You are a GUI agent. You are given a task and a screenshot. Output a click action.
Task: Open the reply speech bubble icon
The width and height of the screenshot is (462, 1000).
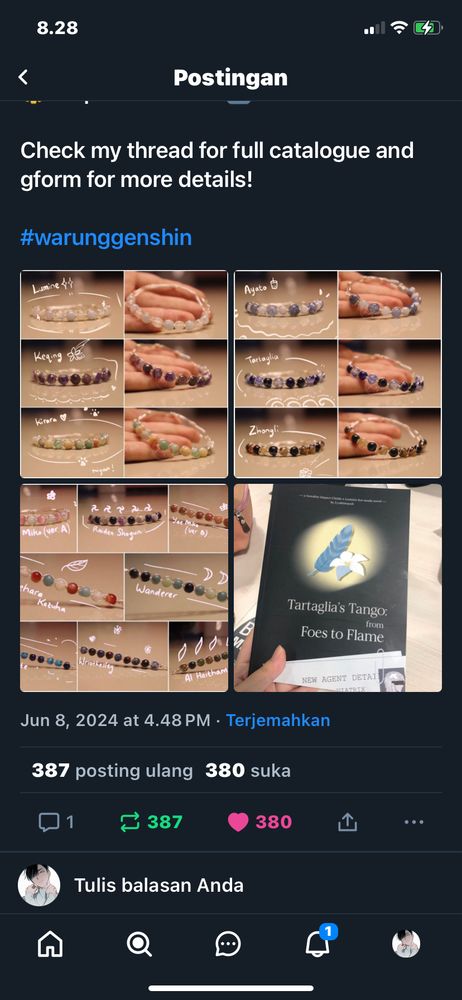(48, 822)
